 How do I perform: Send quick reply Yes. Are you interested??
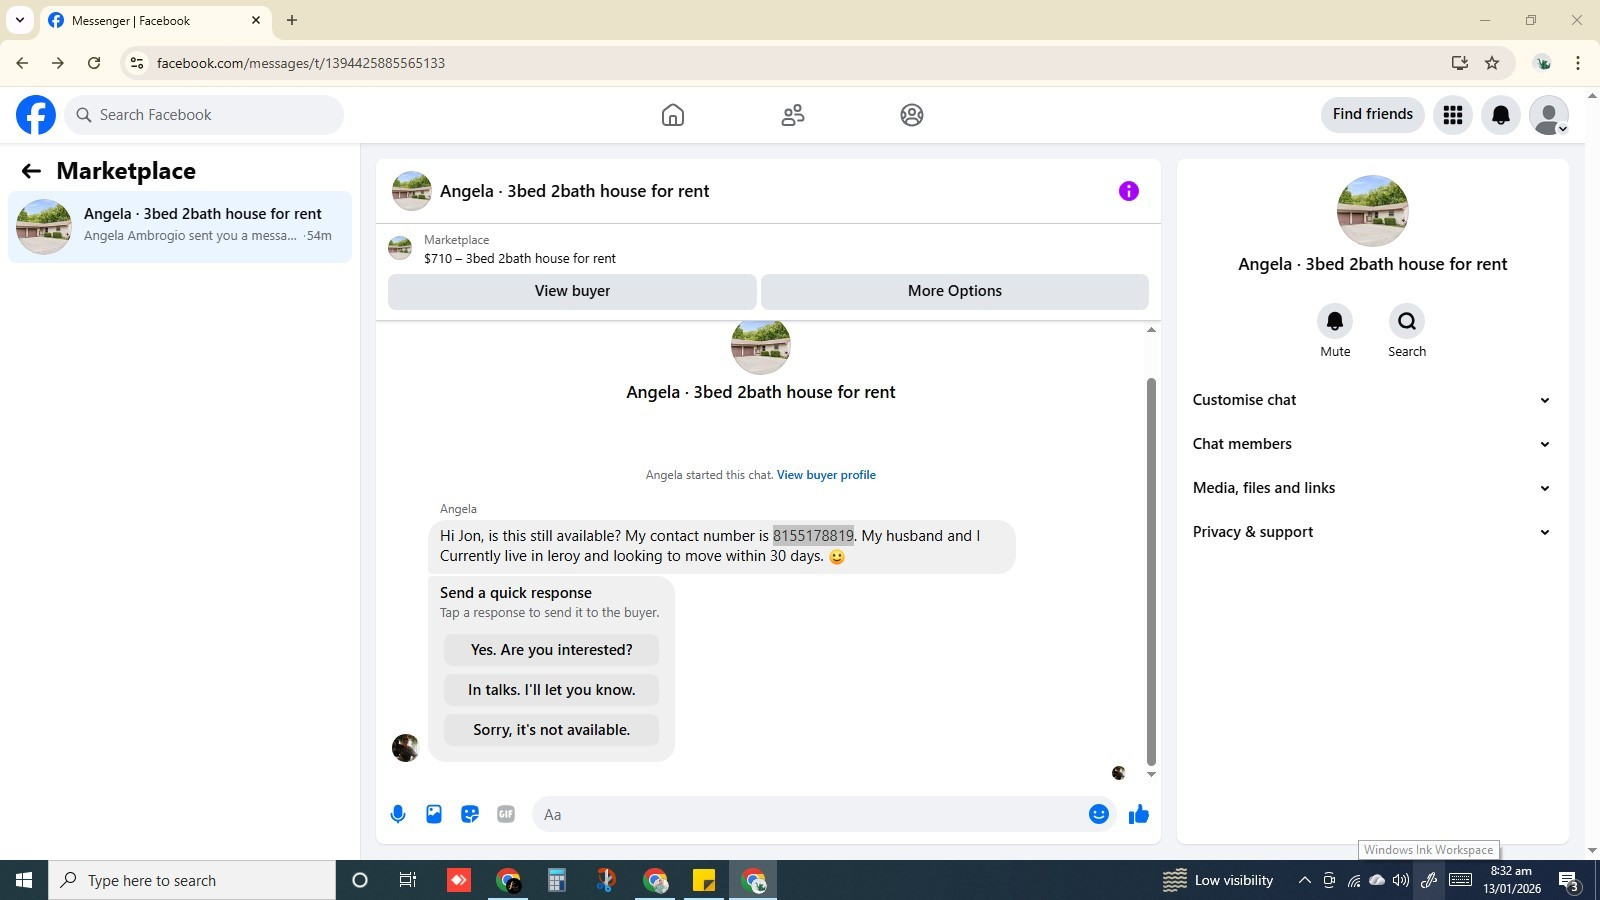[x=551, y=650]
